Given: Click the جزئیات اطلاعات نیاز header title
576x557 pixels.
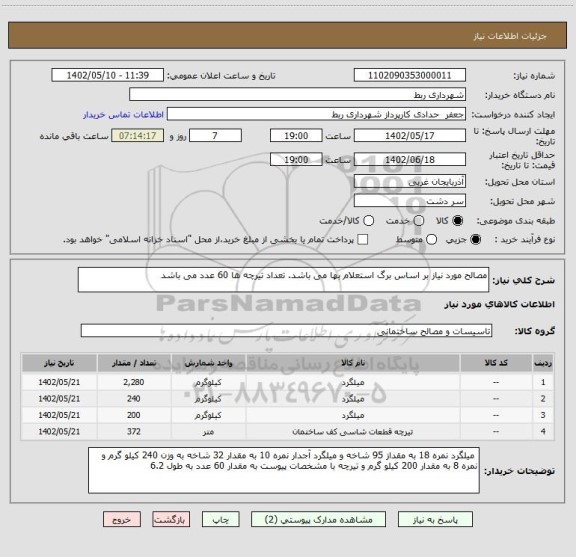Looking at the screenshot, I should (510, 36).
